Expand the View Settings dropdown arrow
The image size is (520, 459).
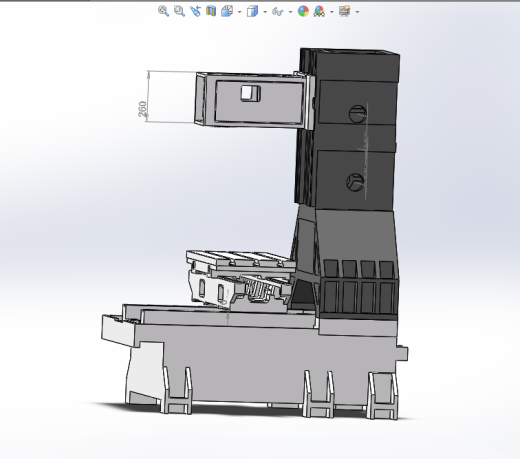tap(357, 12)
